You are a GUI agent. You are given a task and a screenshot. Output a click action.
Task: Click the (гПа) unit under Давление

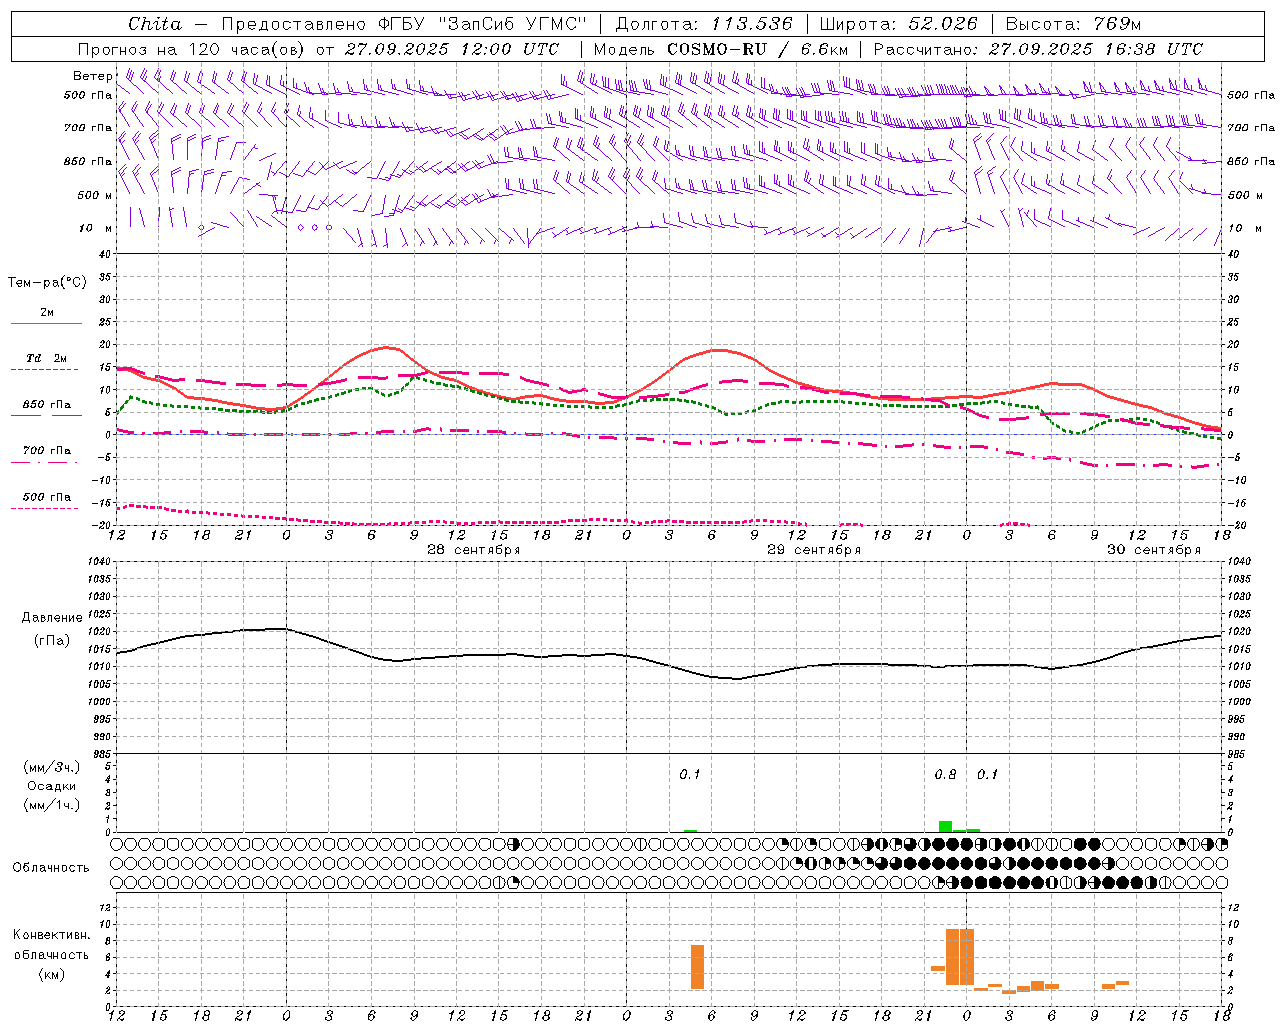[52, 641]
